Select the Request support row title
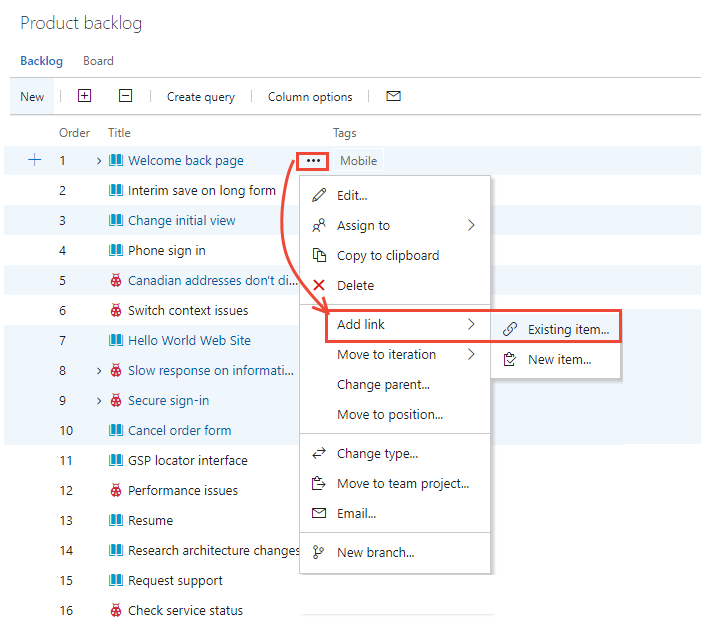Image resolution: width=701 pixels, height=630 pixels. point(175,580)
